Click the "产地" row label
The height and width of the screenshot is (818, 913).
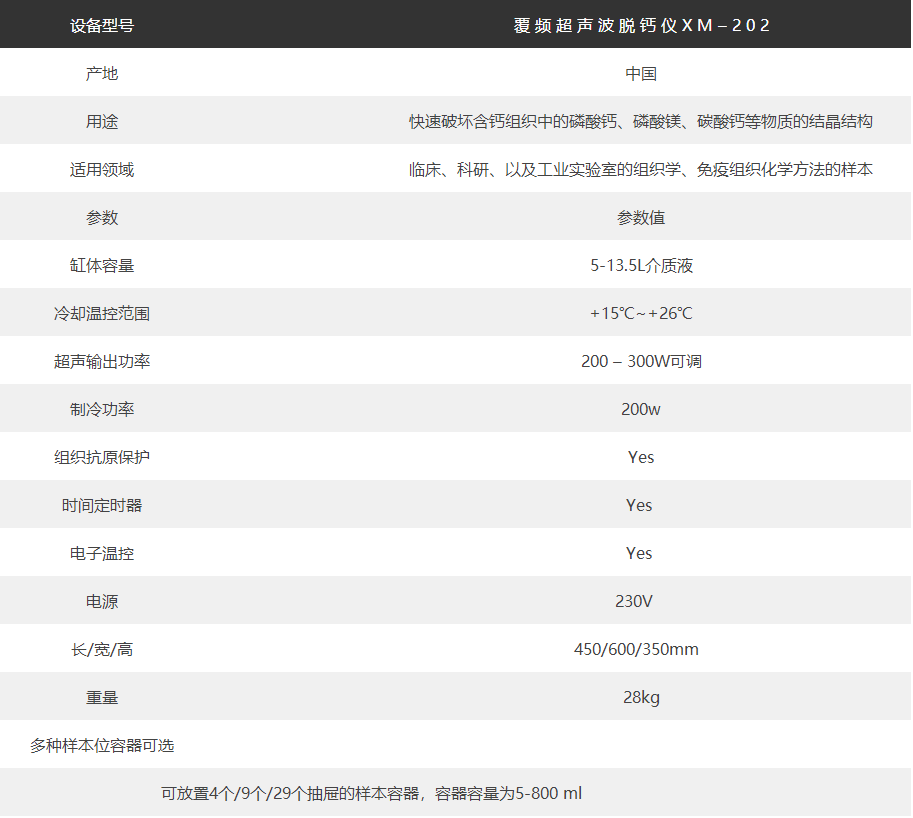(102, 74)
